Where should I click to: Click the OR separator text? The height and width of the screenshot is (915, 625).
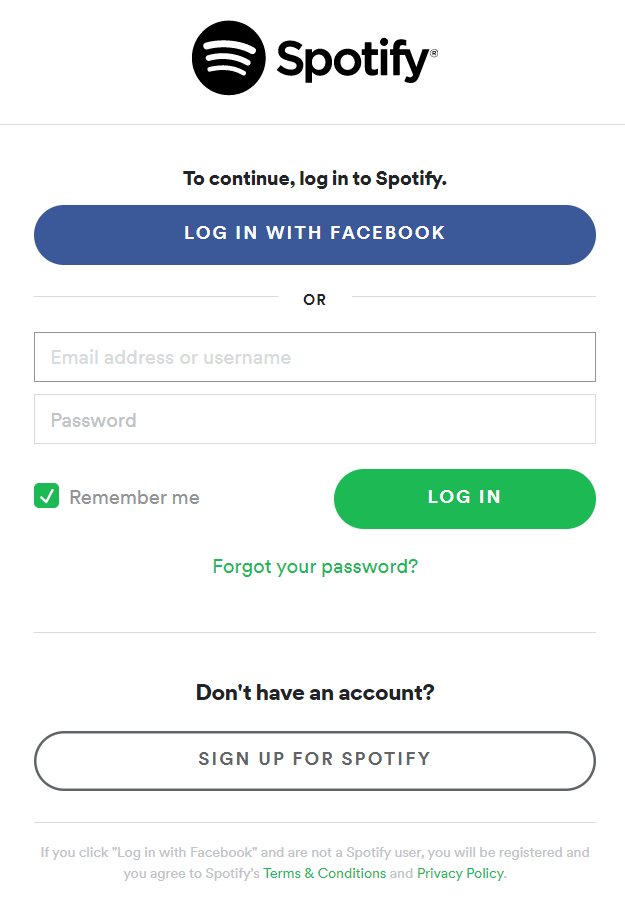click(x=315, y=299)
